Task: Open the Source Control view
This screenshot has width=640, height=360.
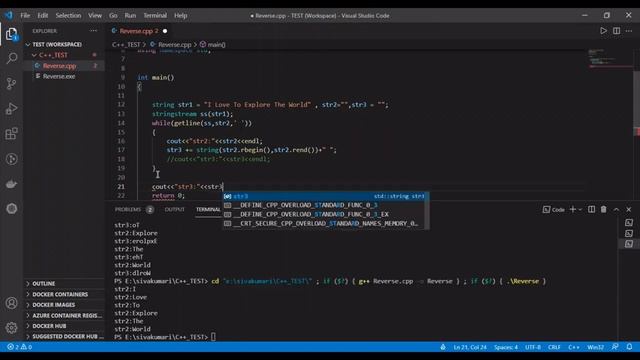Action: pyautogui.click(x=11, y=83)
